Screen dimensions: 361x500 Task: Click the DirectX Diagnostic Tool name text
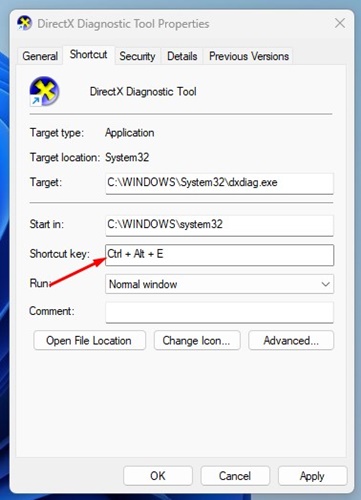[143, 91]
